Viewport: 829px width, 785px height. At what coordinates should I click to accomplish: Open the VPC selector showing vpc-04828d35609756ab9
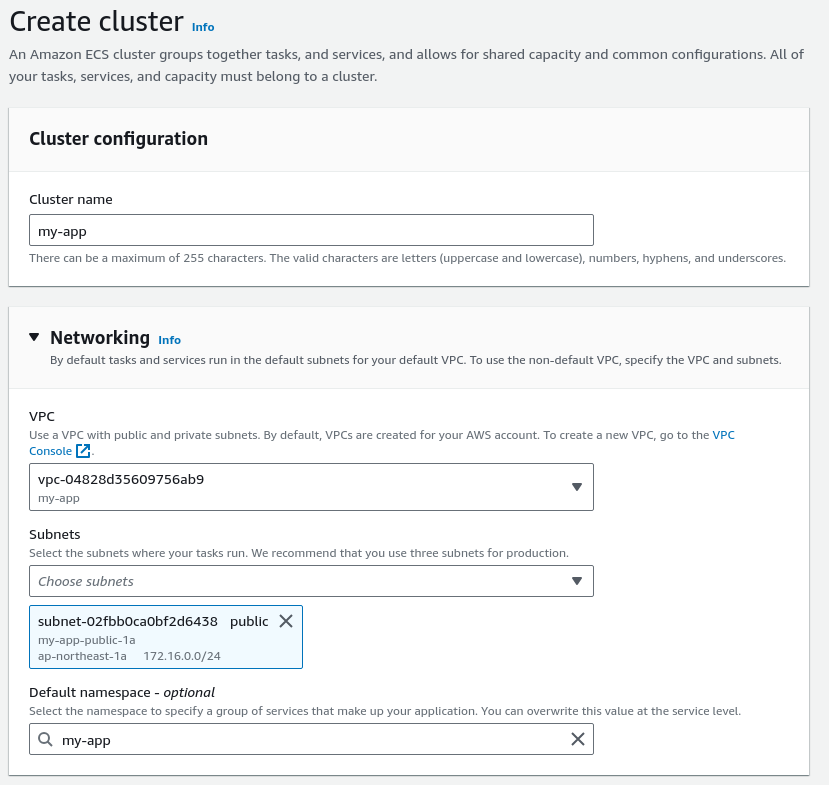(311, 487)
